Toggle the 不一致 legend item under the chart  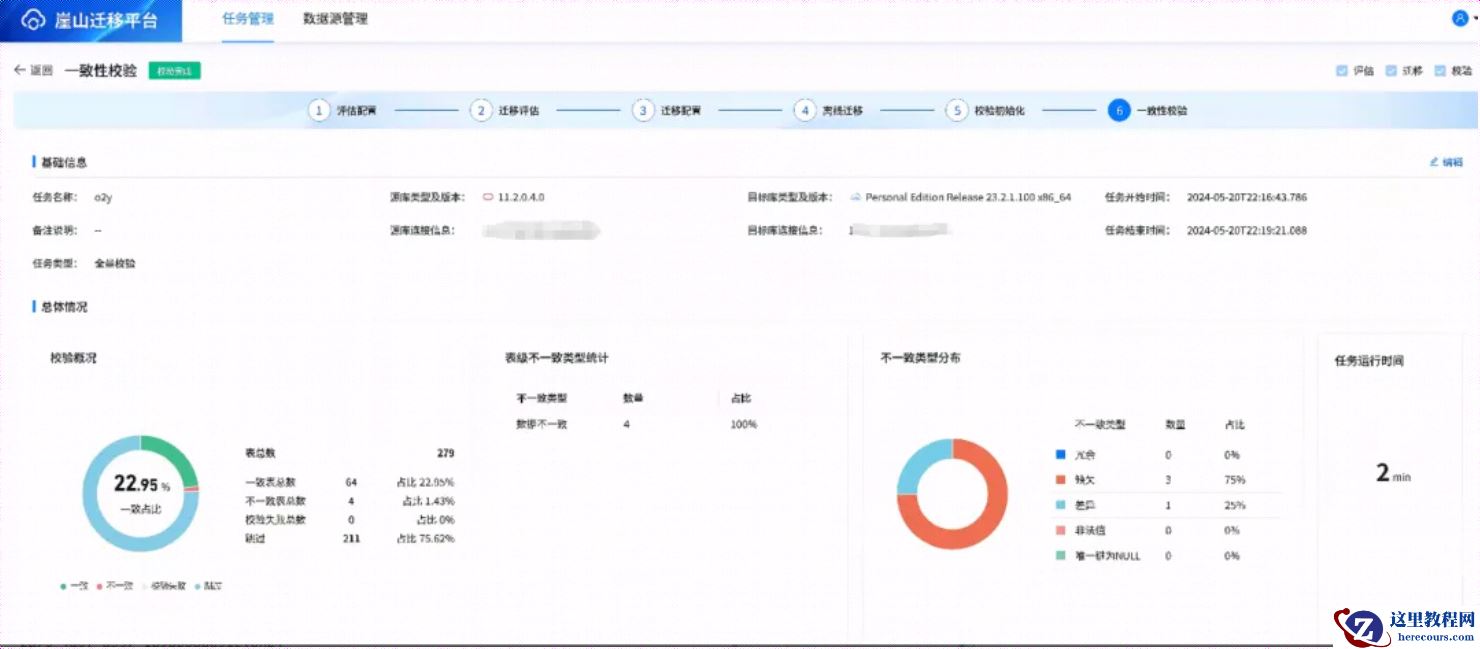[115, 586]
